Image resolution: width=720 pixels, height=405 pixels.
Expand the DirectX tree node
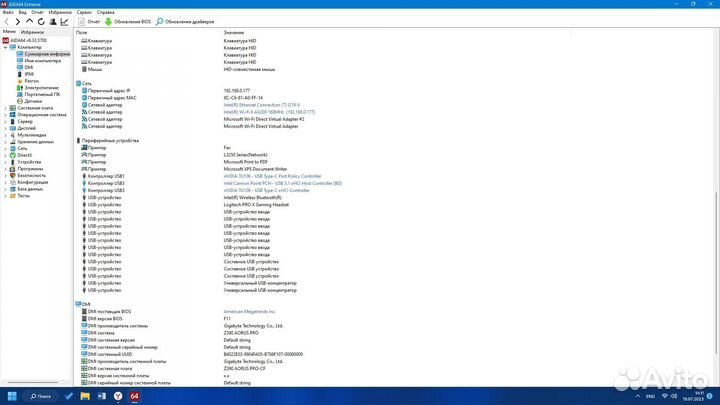tap(6, 155)
